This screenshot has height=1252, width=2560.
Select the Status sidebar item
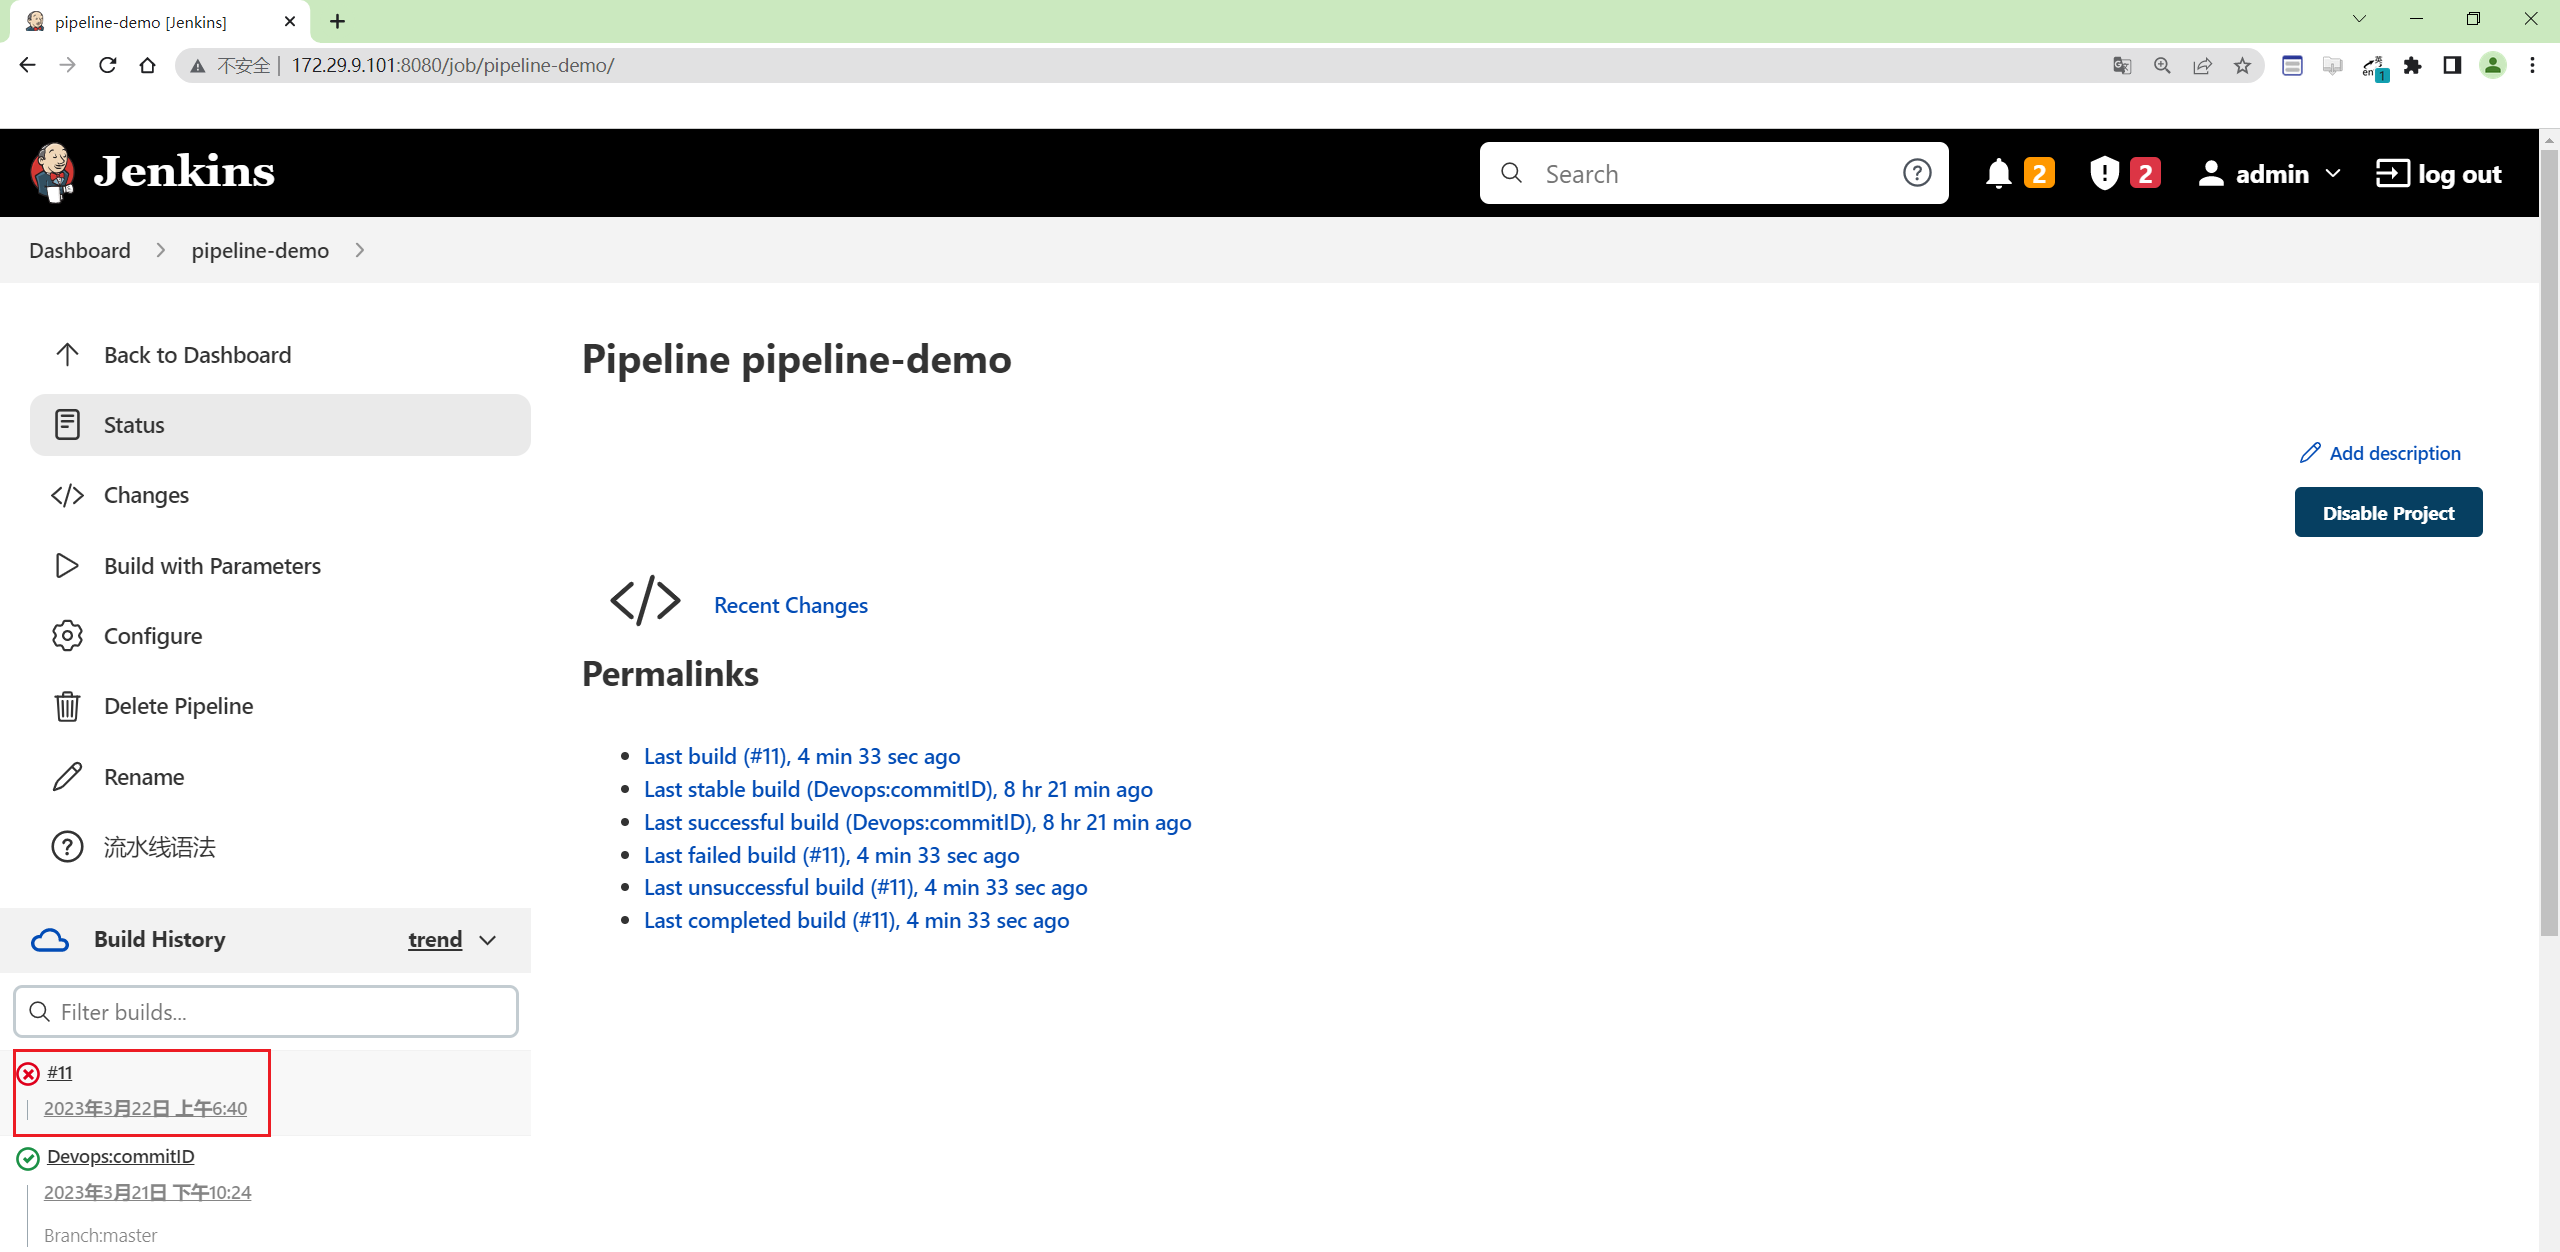[280, 425]
